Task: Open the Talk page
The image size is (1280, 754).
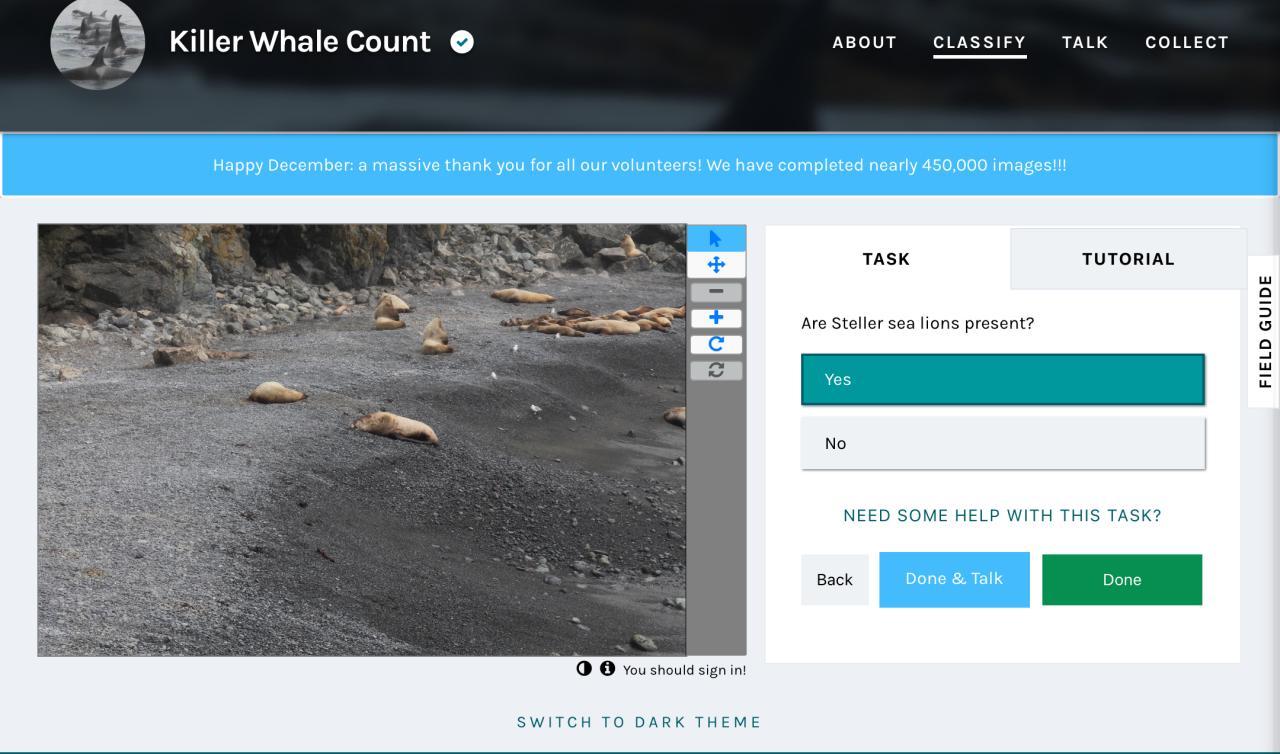Action: pos(1085,42)
